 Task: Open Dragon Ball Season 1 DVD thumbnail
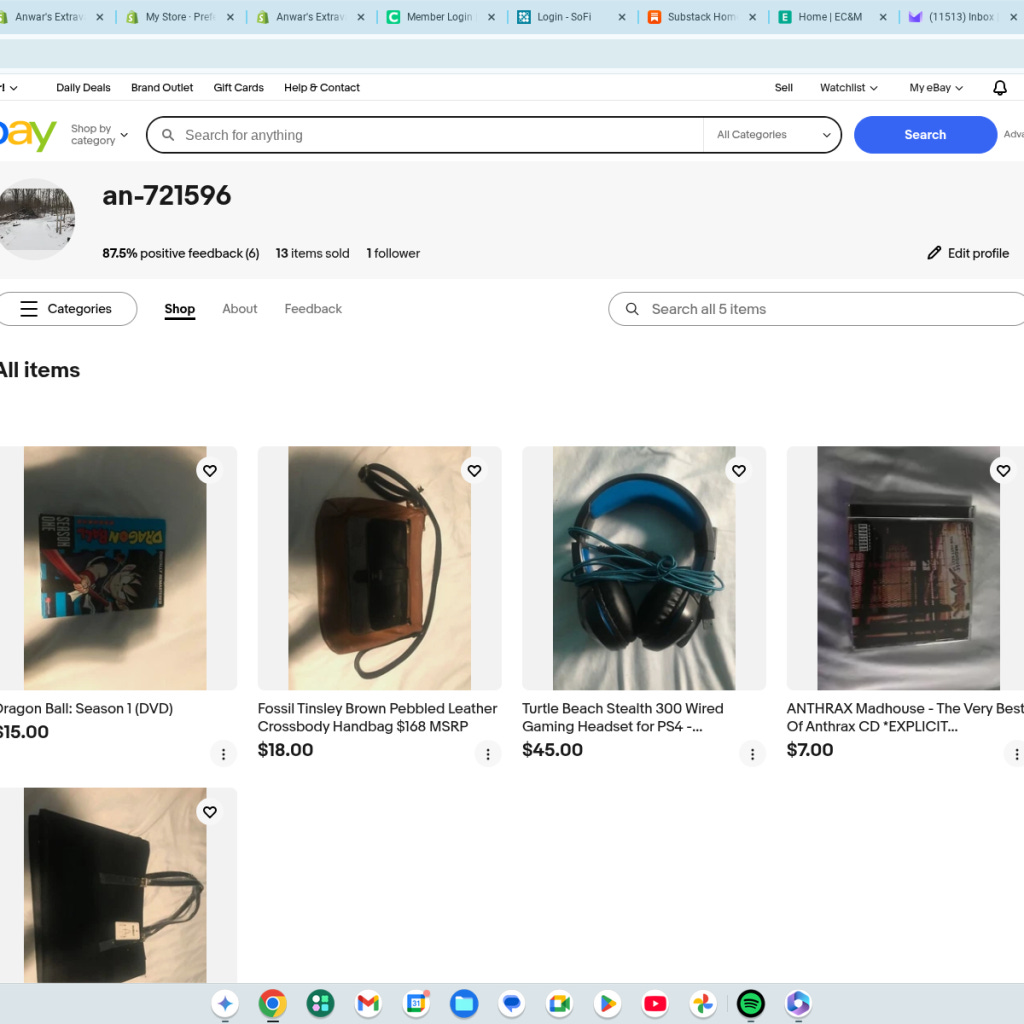(x=115, y=568)
